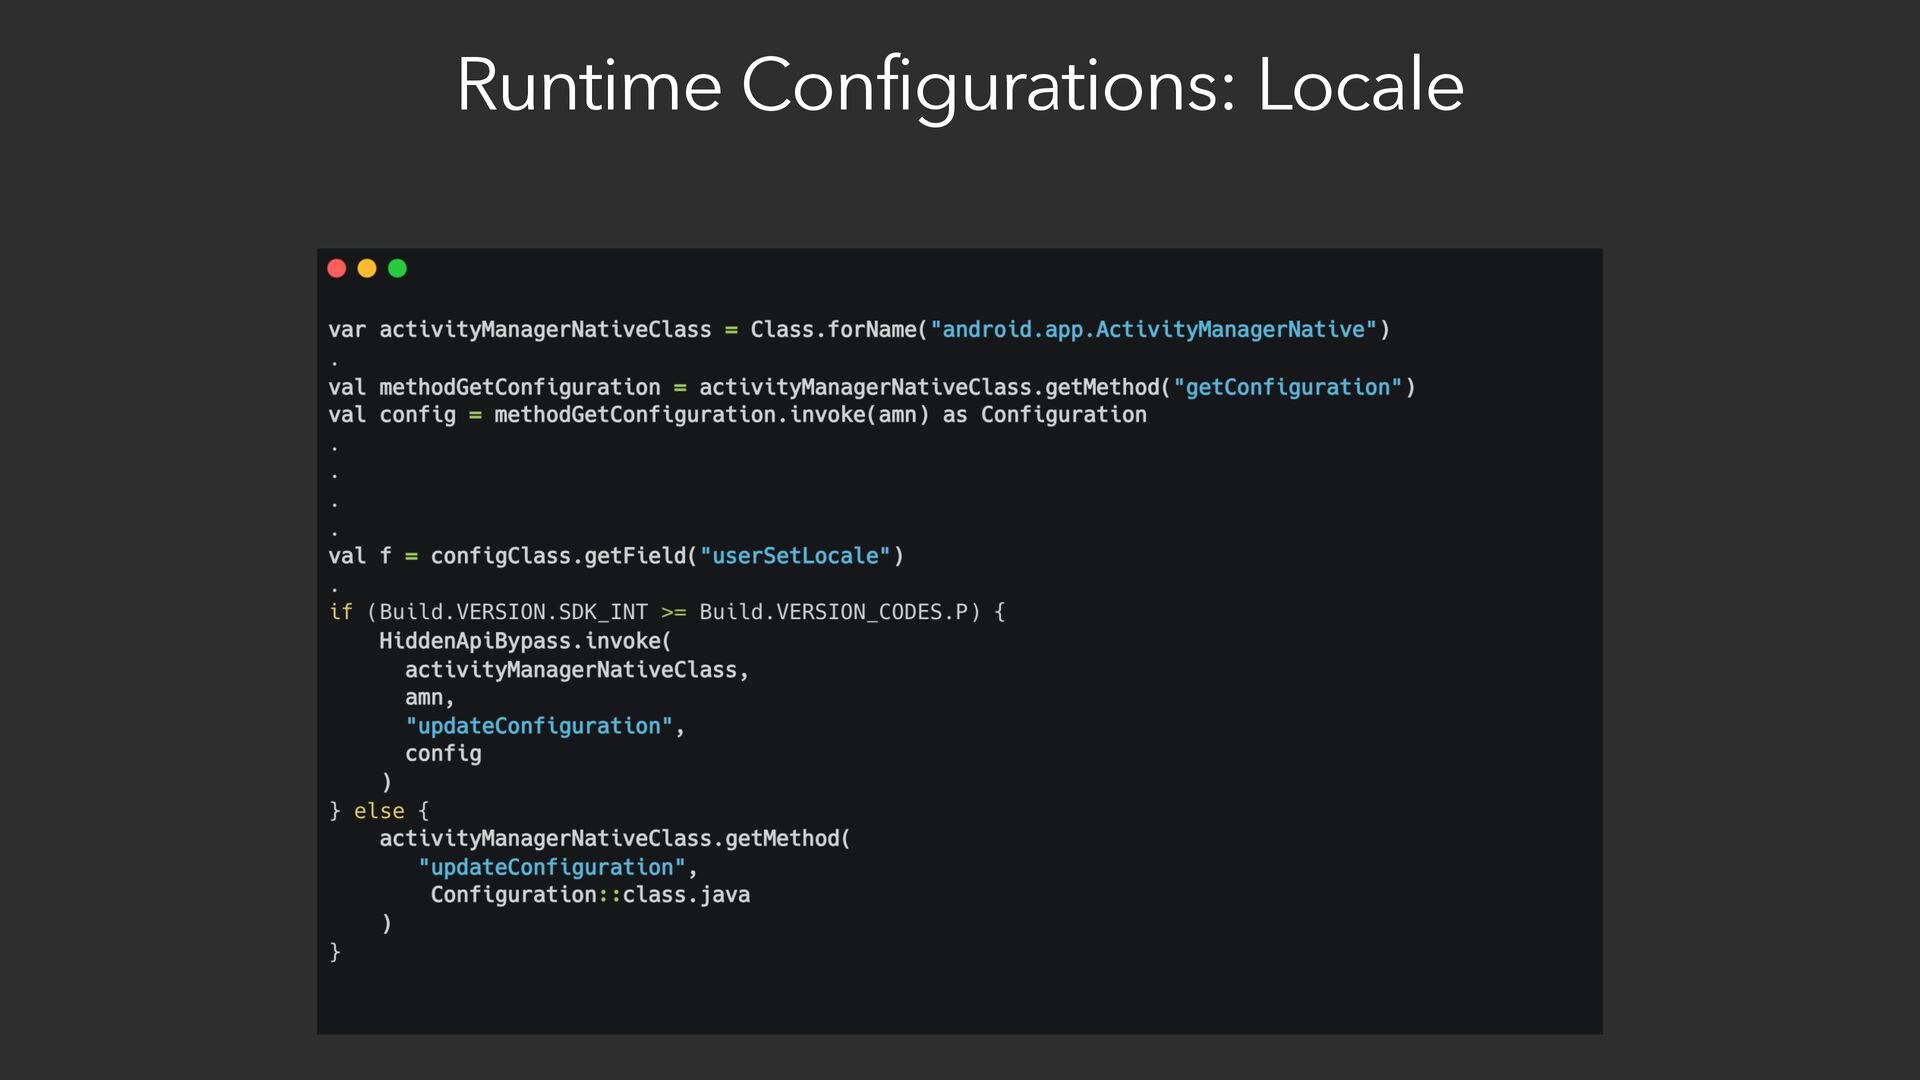This screenshot has height=1080, width=1920.
Task: Click Build.VERSION_CODES.P in the condition
Action: (833, 612)
